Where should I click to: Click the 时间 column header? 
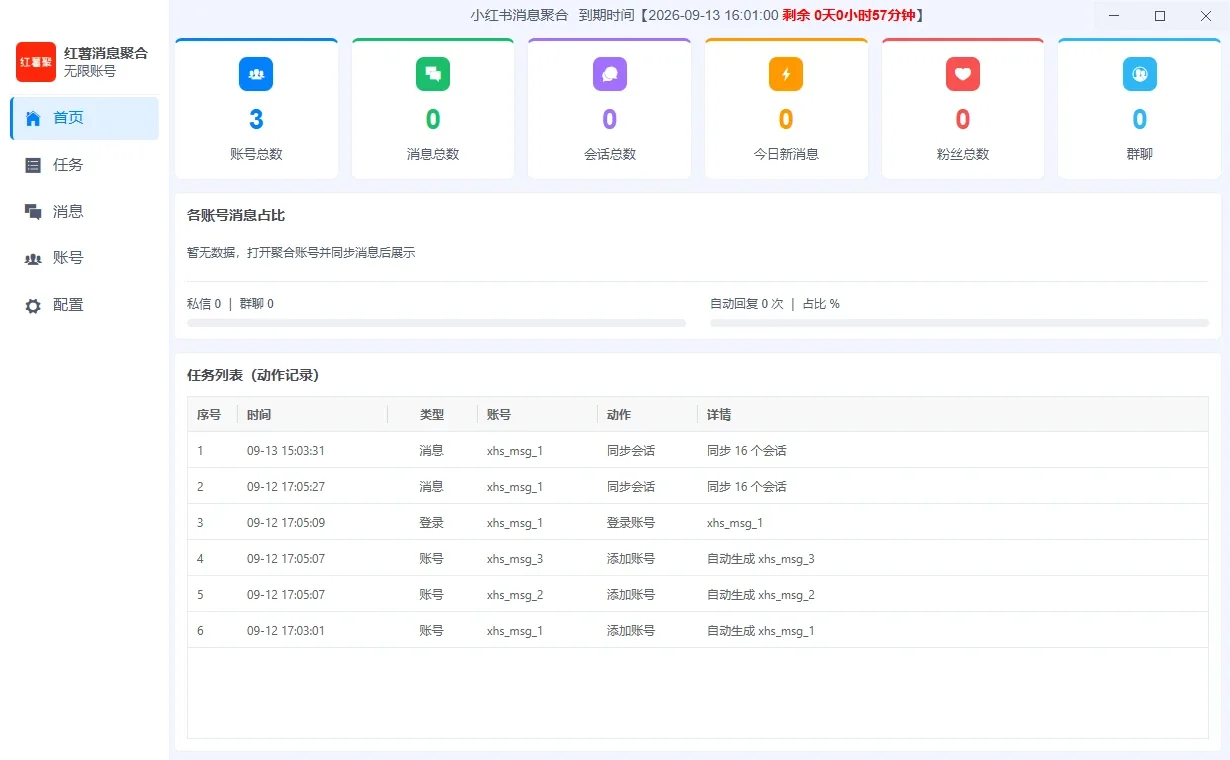tap(259, 414)
